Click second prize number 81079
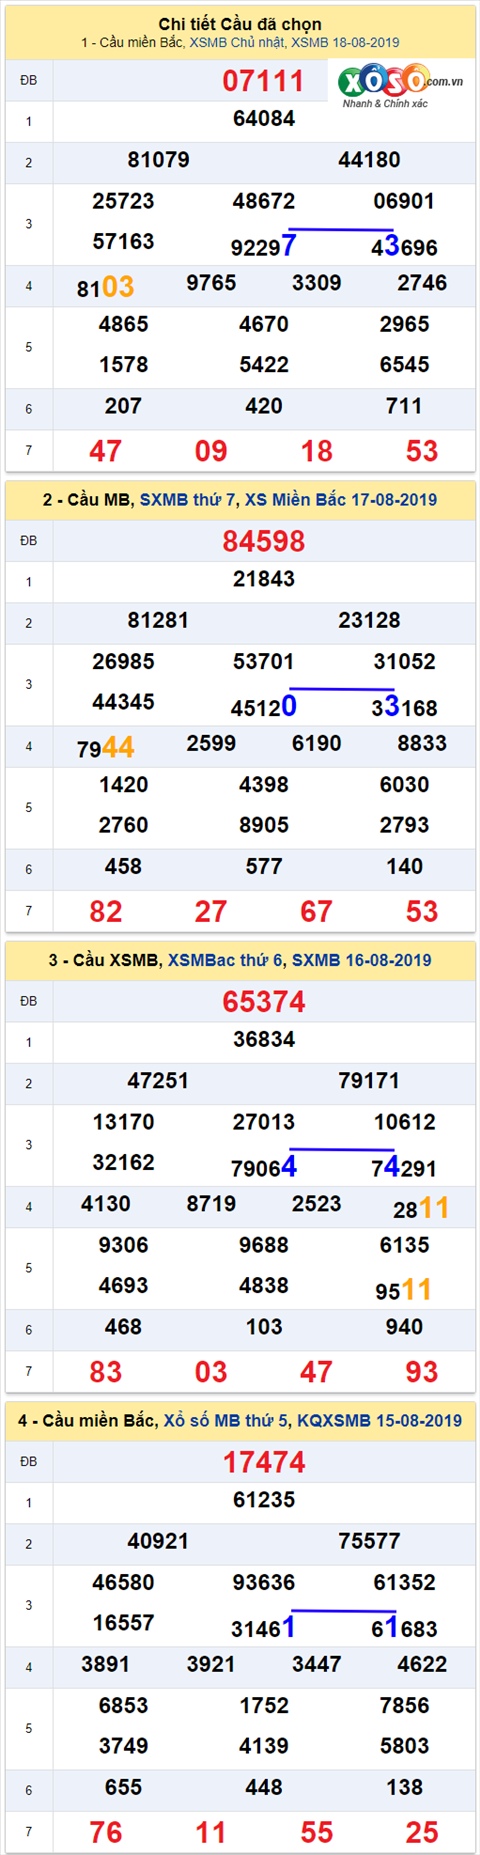The height and width of the screenshot is (1855, 480). [158, 160]
